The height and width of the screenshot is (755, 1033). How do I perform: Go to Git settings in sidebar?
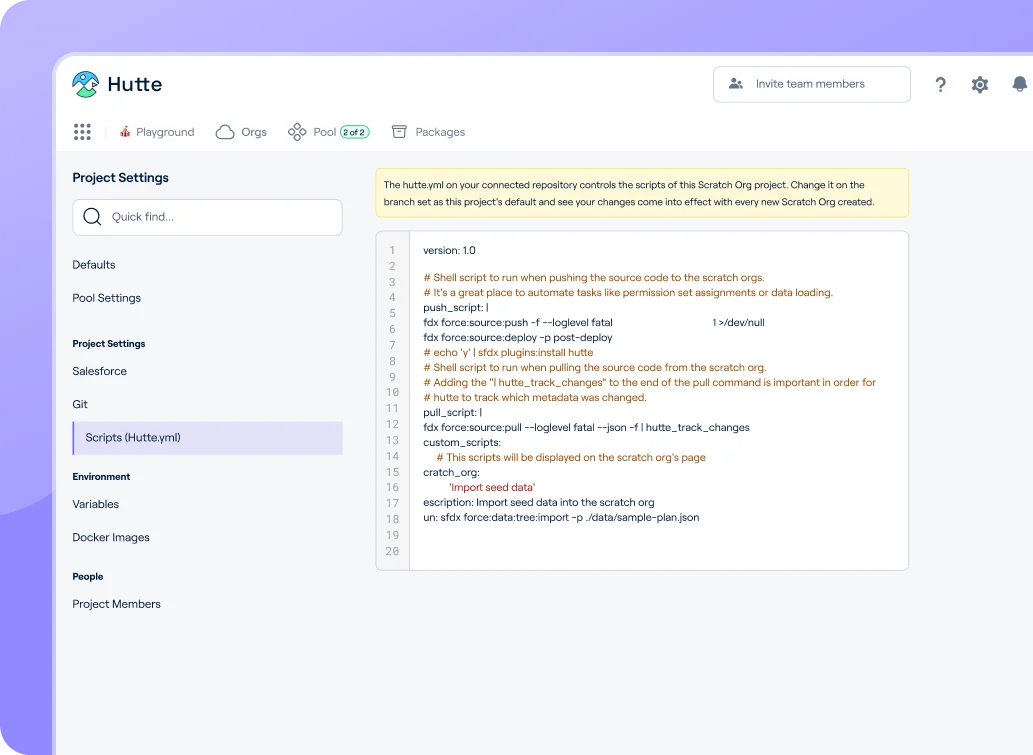(80, 404)
